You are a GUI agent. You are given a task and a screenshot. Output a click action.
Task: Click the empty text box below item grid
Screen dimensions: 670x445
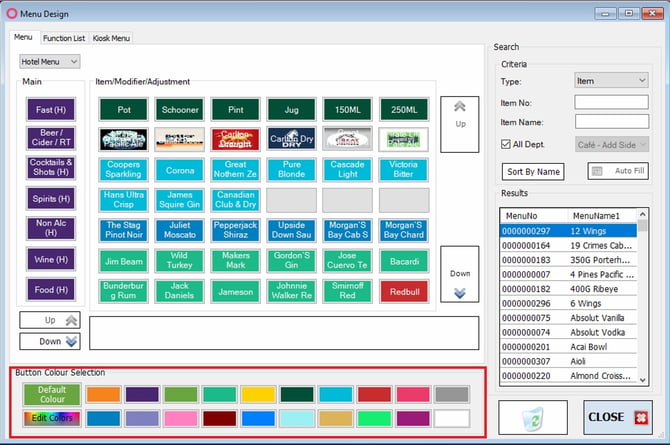click(x=284, y=333)
